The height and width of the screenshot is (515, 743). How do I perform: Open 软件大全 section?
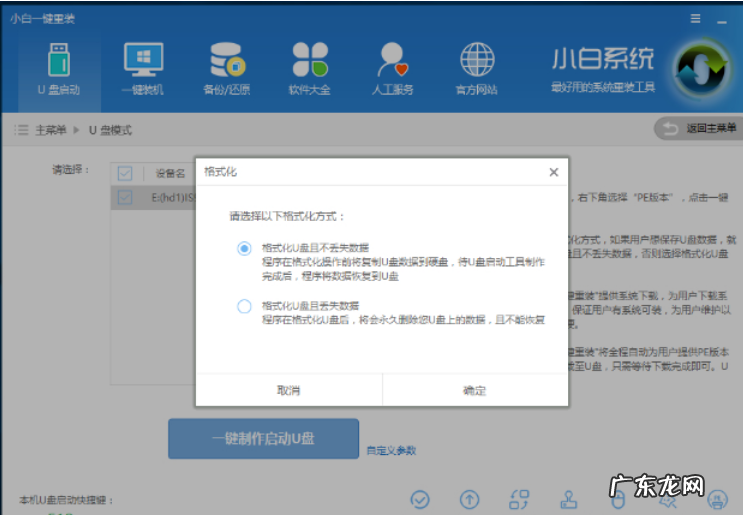click(310, 70)
